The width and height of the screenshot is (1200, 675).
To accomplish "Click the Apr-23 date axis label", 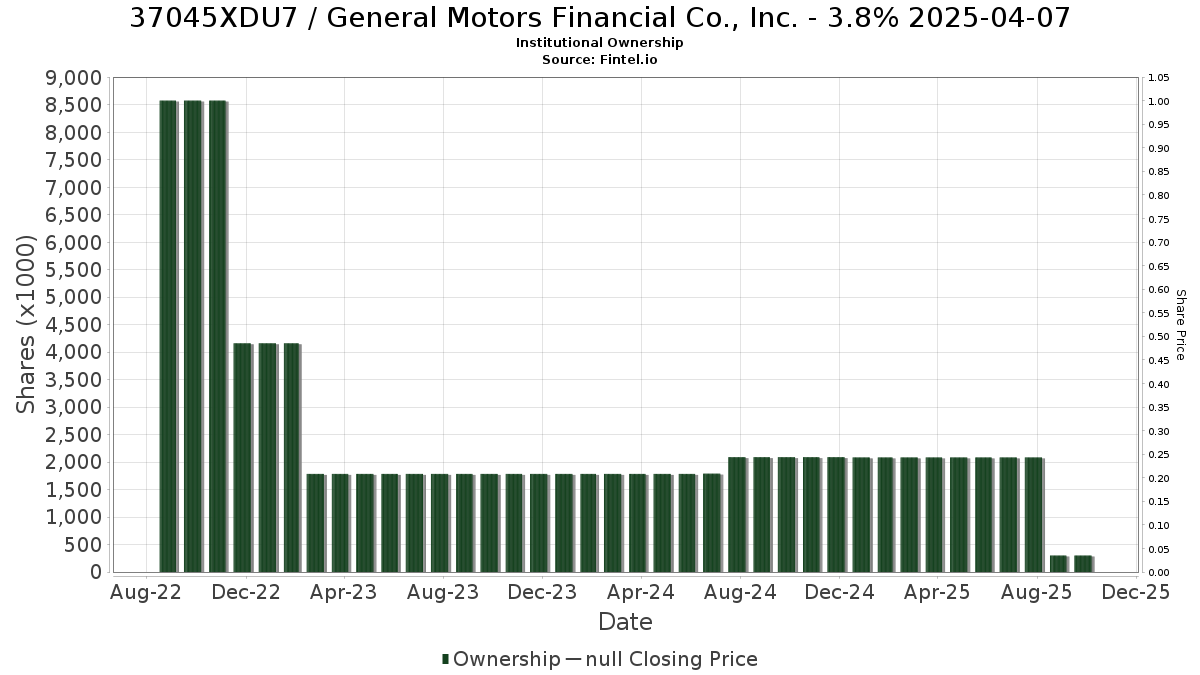I will click(x=343, y=592).
